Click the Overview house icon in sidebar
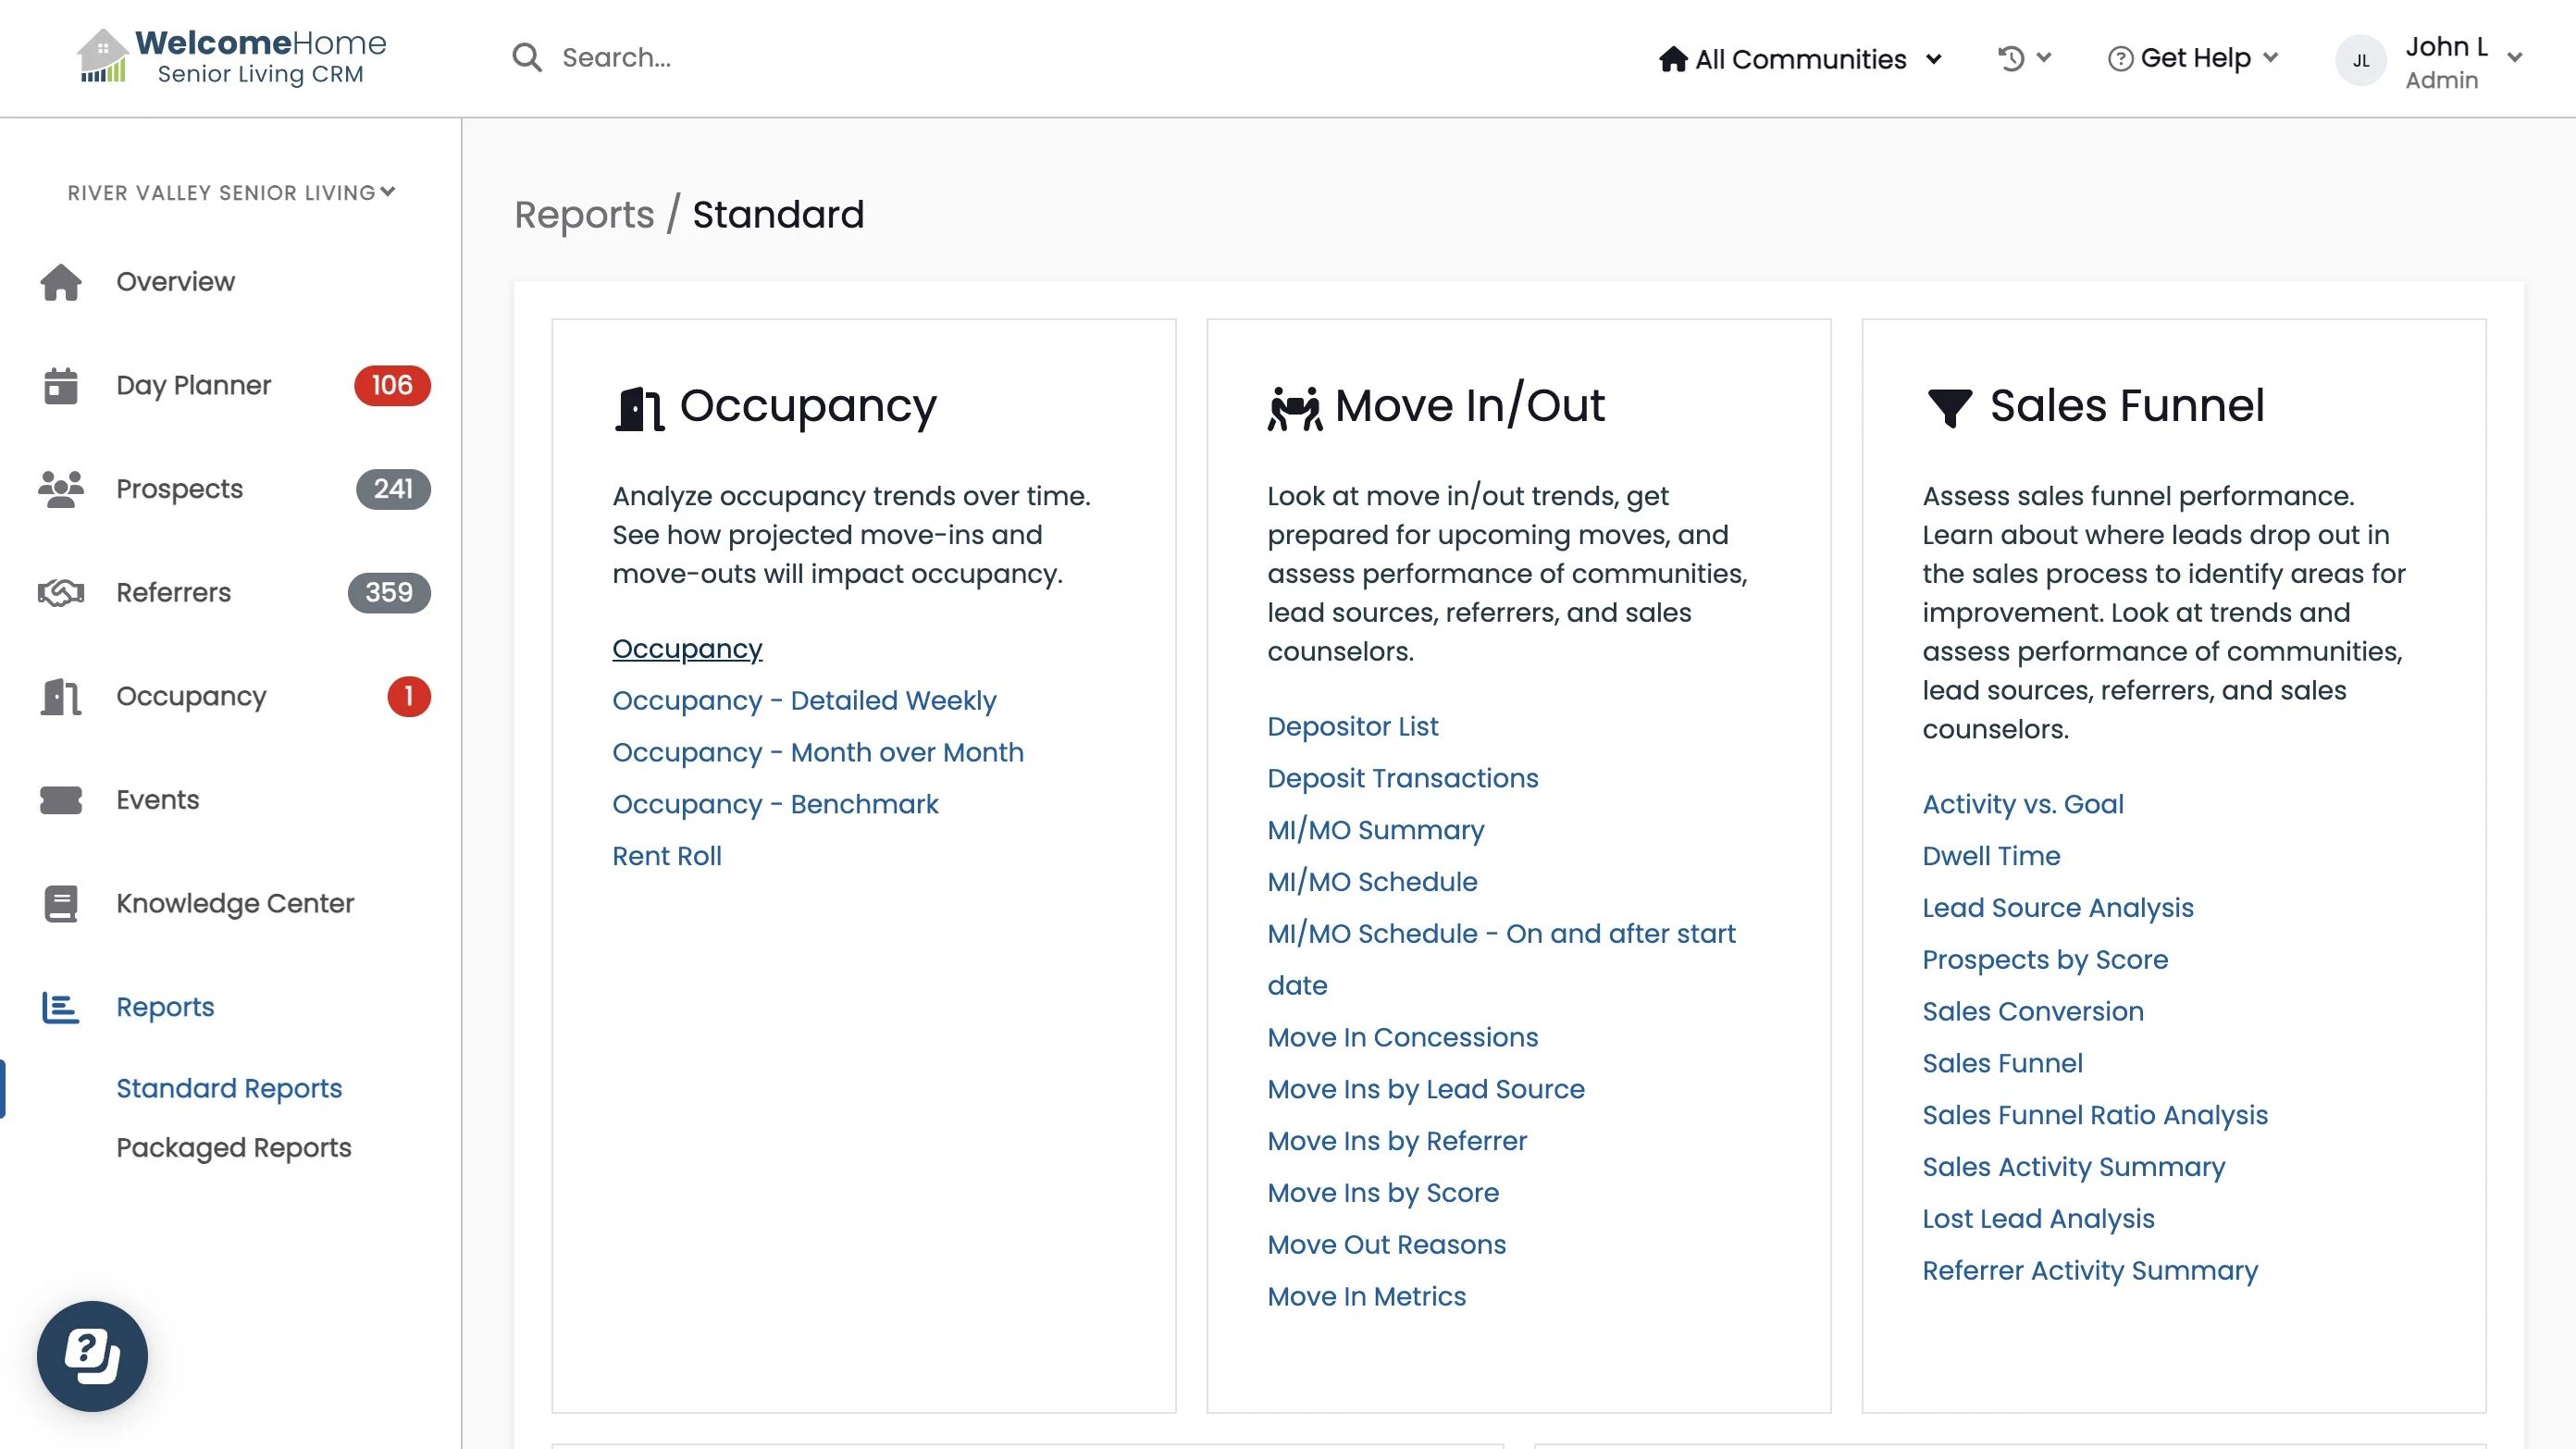2576x1449 pixels. pyautogui.click(x=61, y=282)
